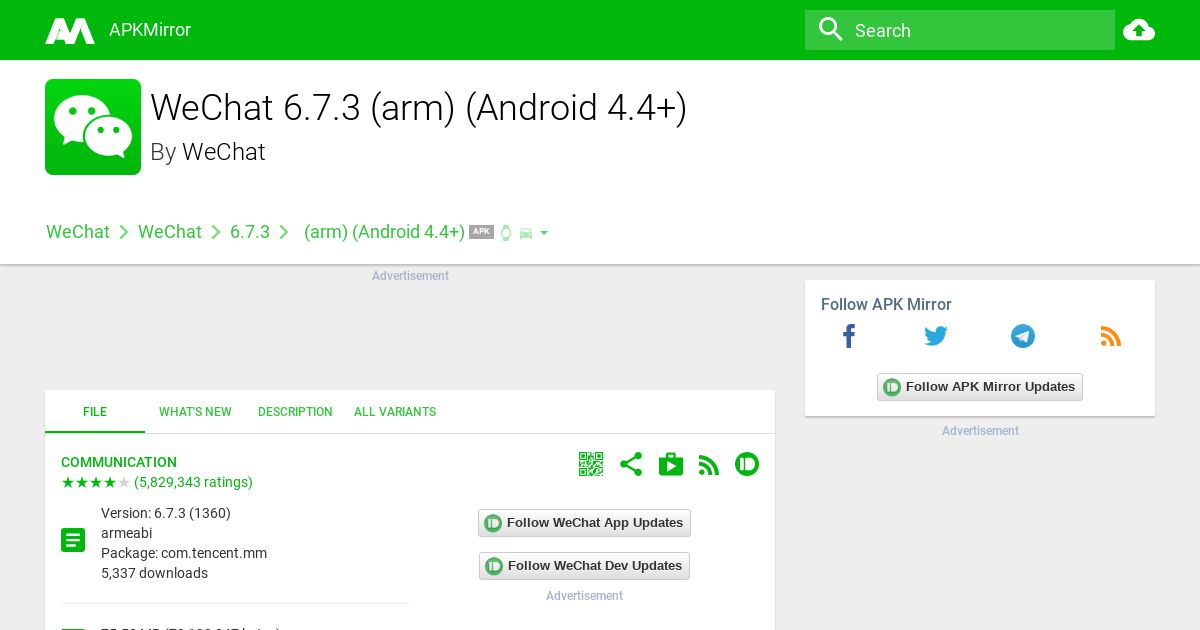Click the Pushbullet icon in file panel

[x=747, y=464]
